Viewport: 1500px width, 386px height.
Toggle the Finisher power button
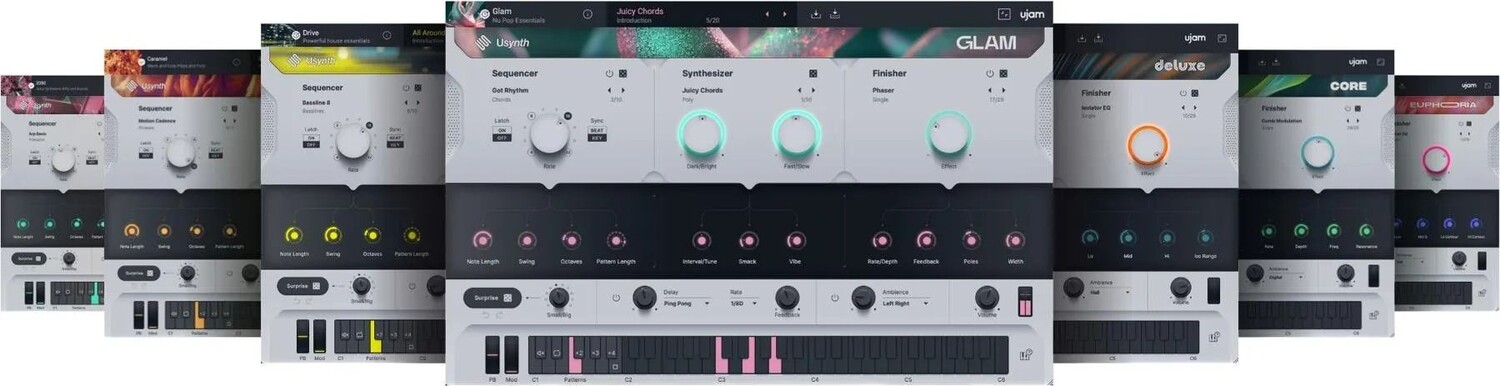[x=990, y=73]
